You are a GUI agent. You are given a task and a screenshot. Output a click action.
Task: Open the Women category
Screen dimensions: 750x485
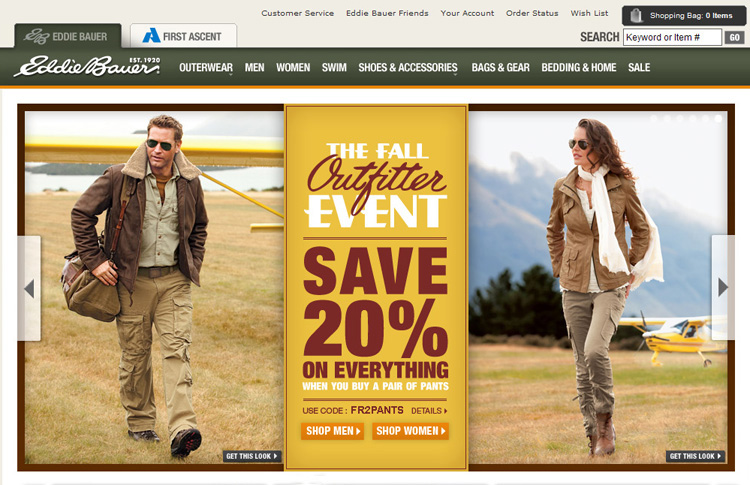(x=293, y=67)
